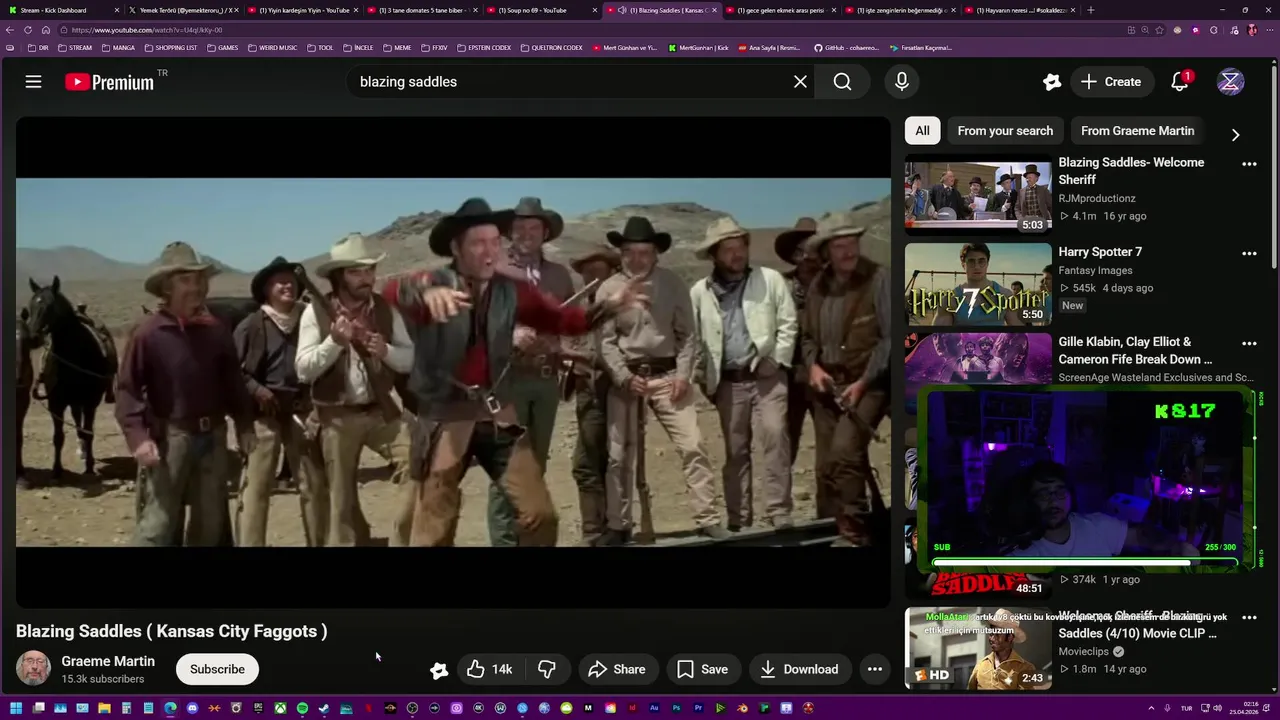Open the Movieclips channel name

[x=1083, y=651]
